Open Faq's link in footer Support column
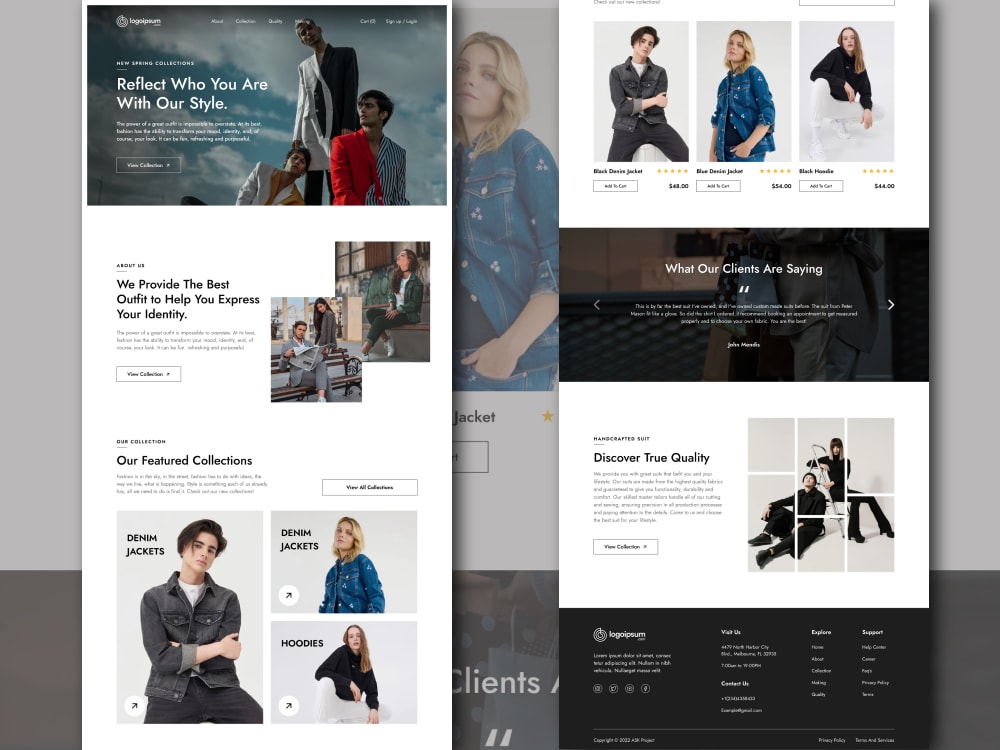Viewport: 1000px width, 750px height. click(x=867, y=671)
